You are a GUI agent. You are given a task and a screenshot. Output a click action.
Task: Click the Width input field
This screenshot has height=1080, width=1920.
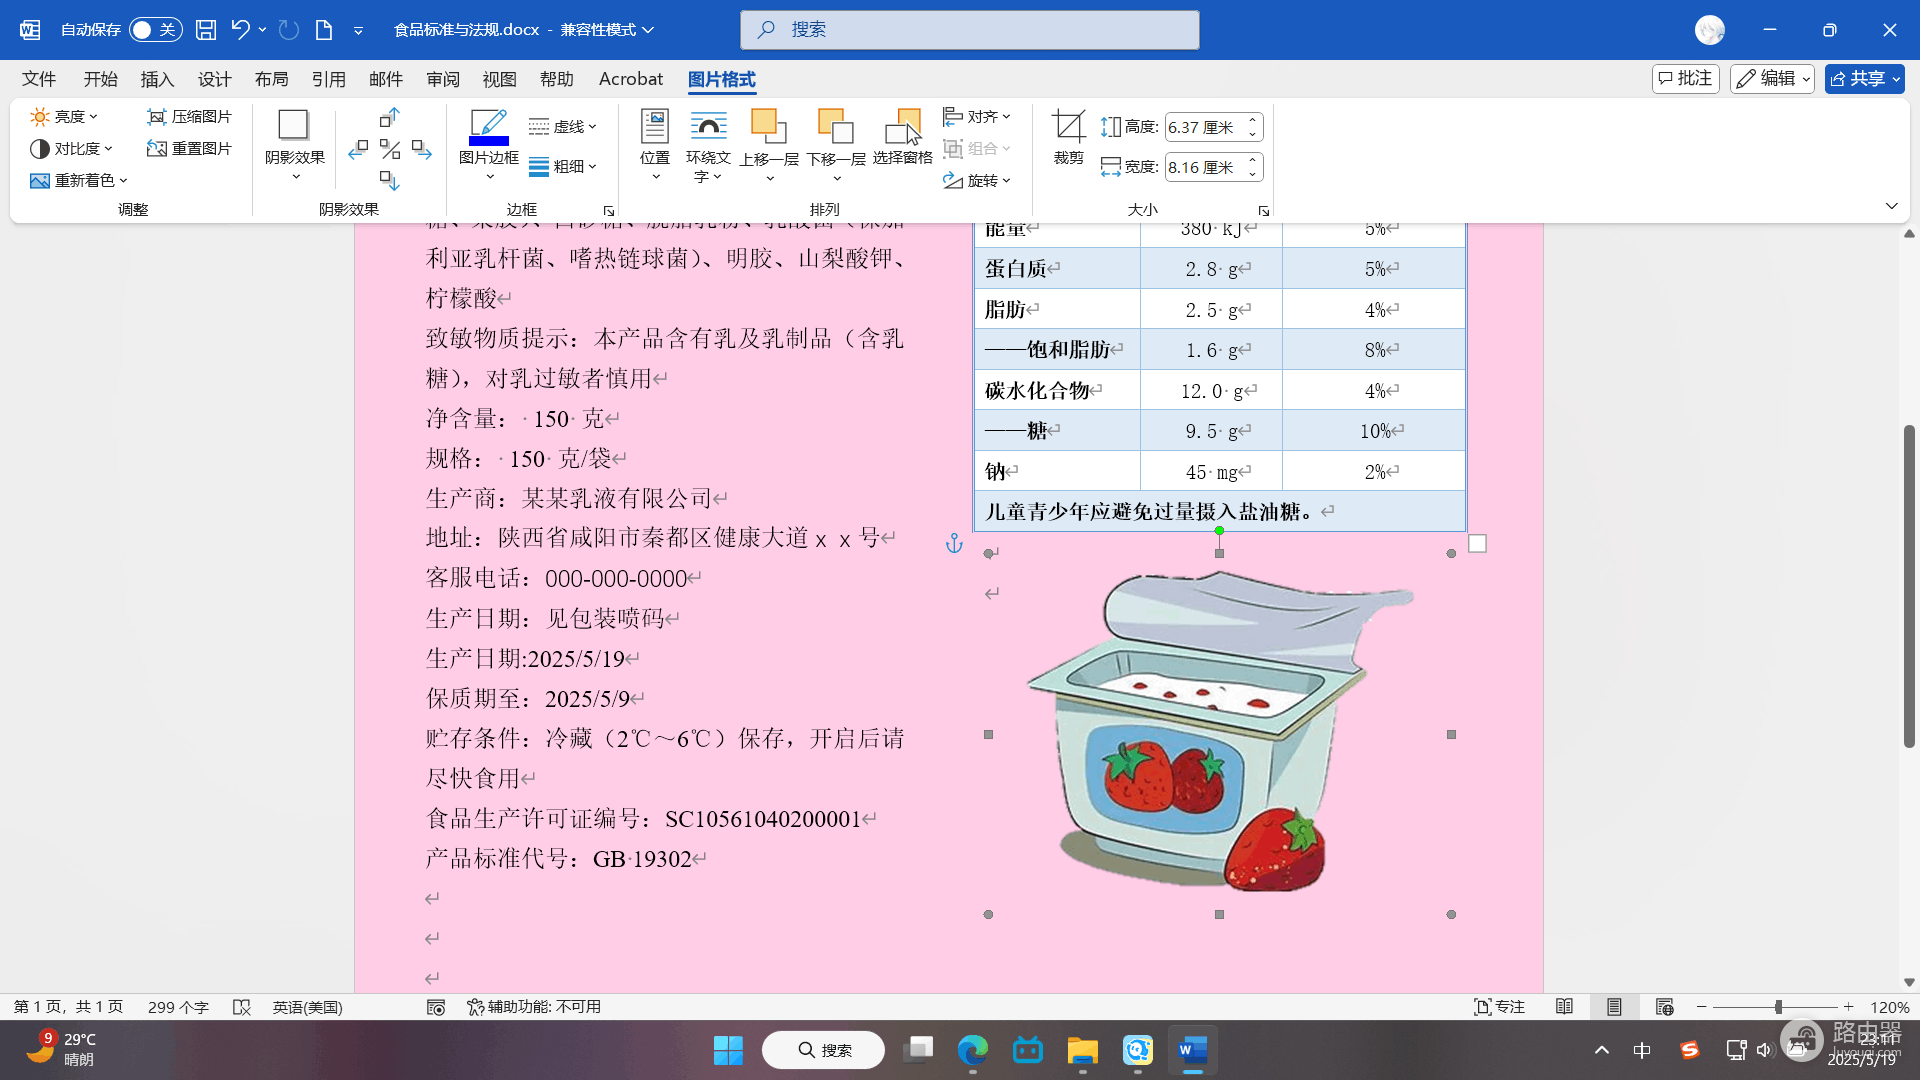1204,167
